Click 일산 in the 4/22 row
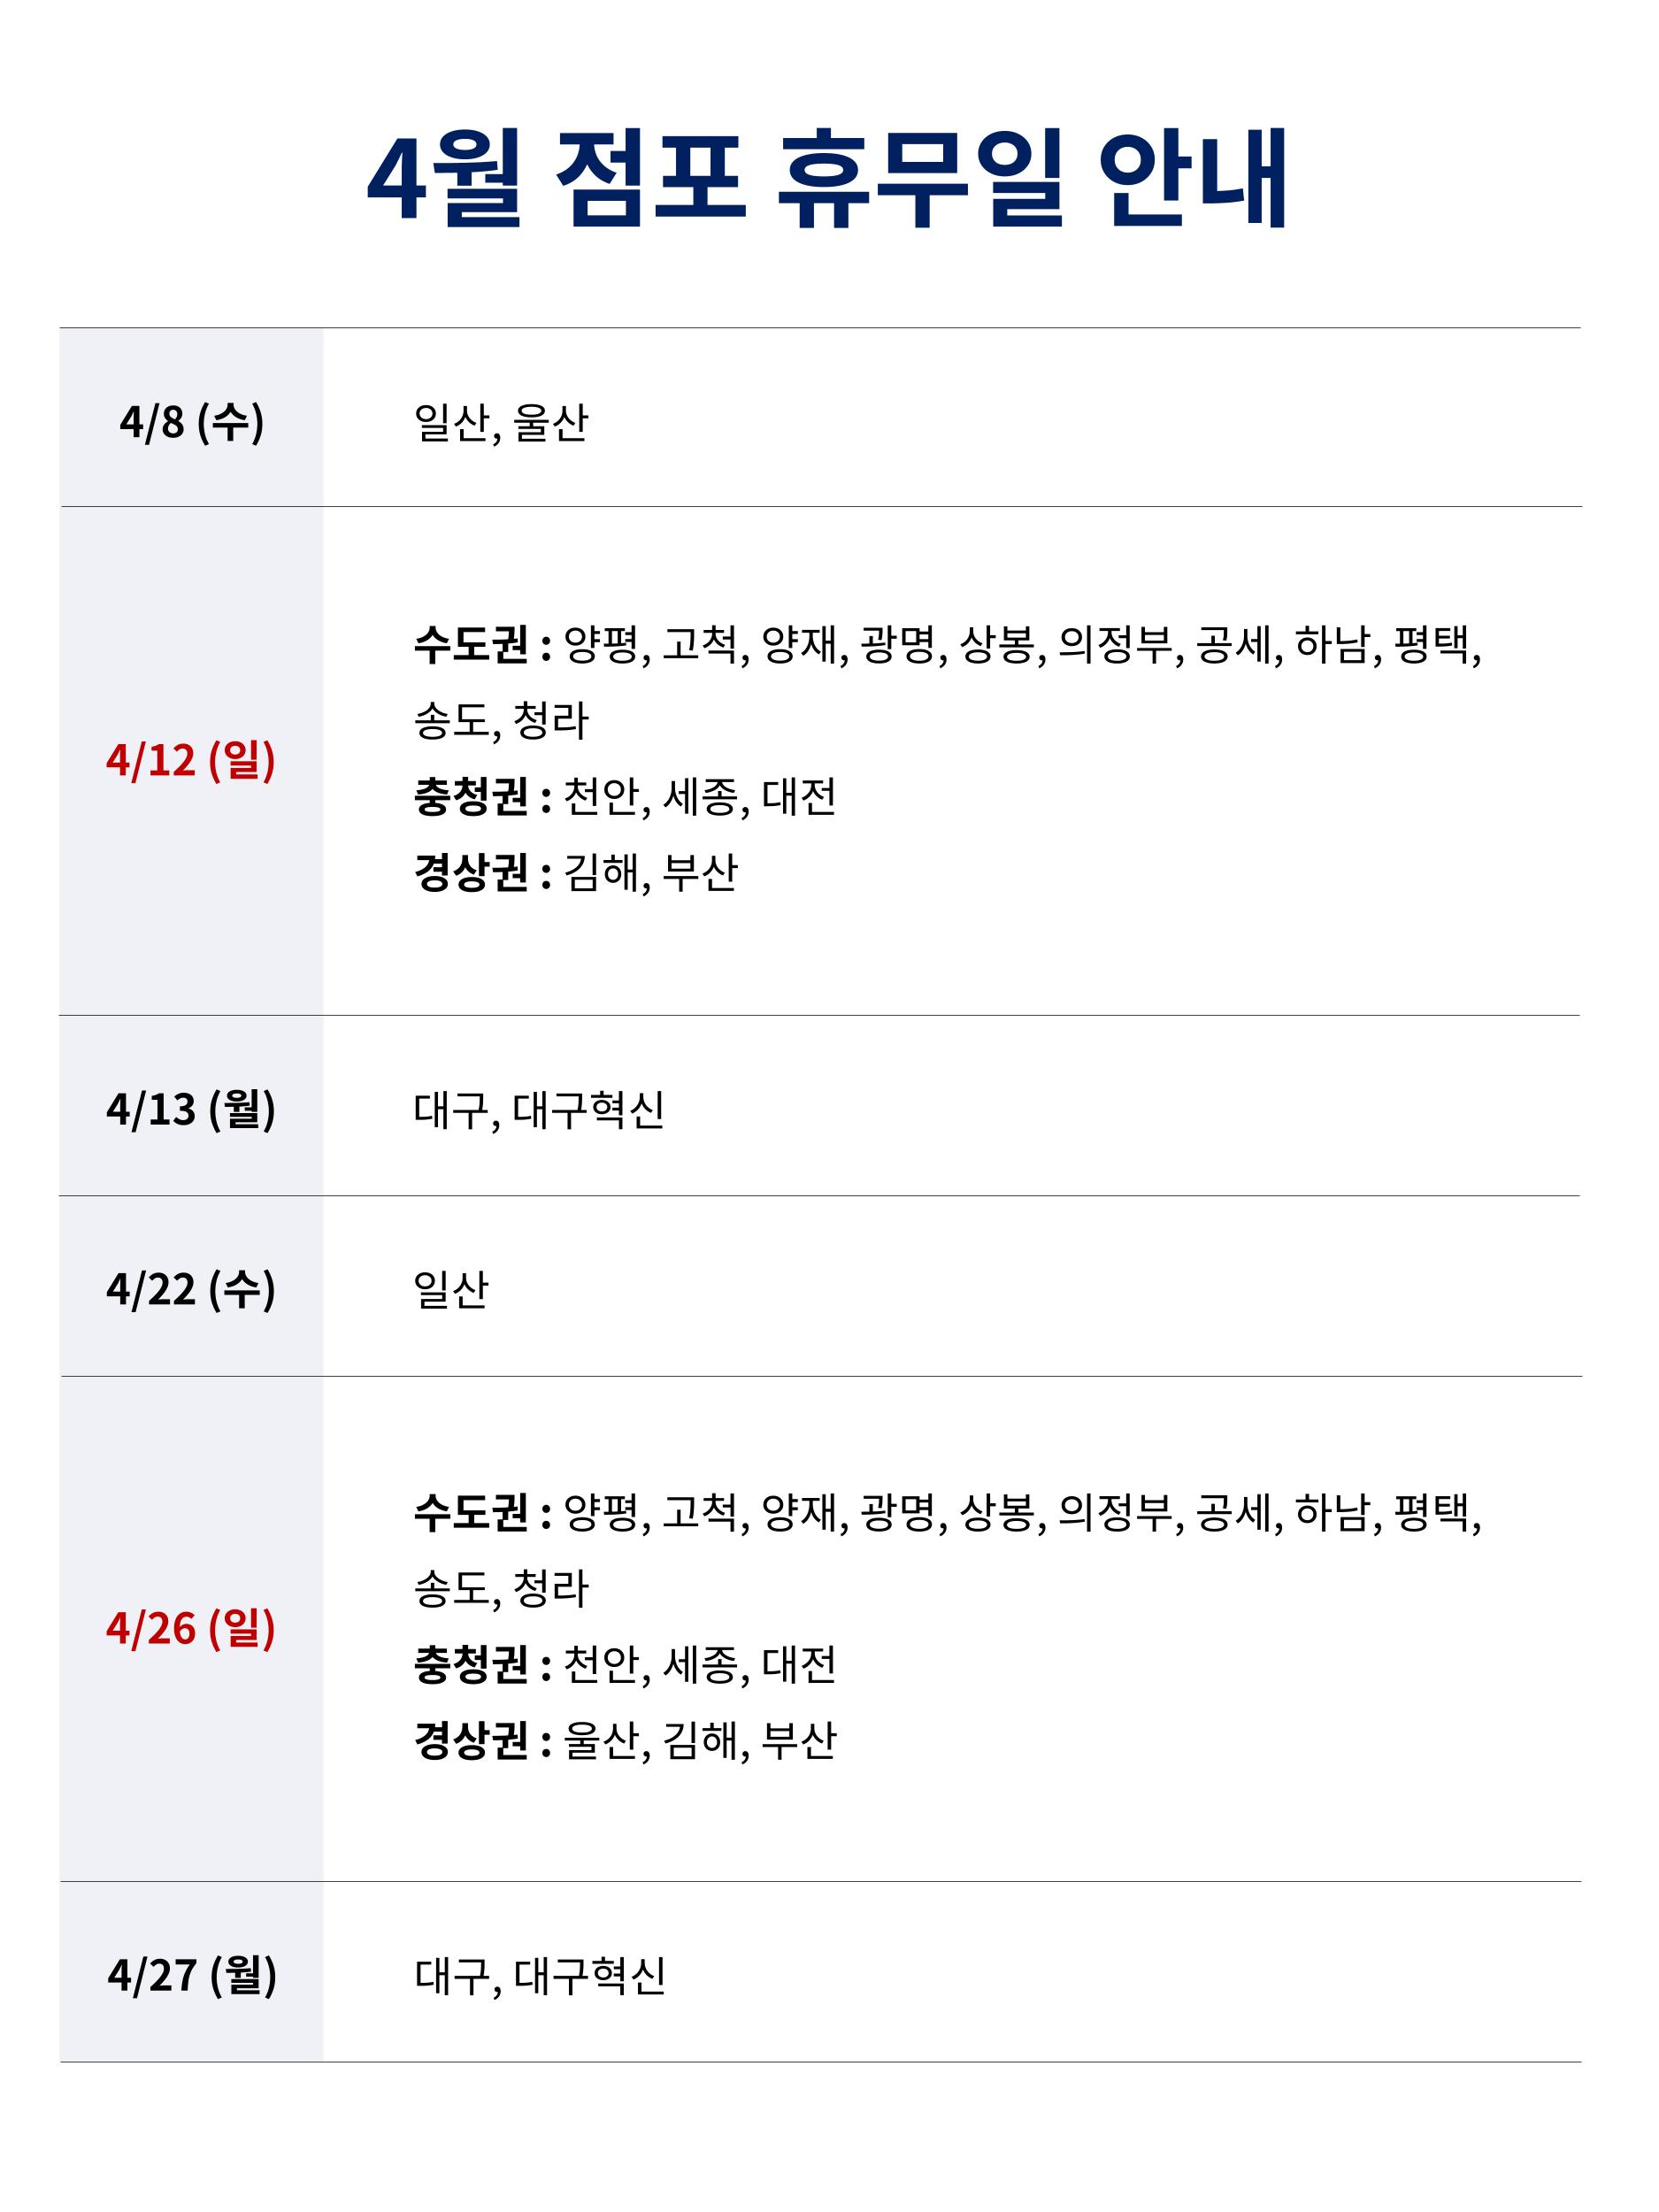 point(451,1290)
